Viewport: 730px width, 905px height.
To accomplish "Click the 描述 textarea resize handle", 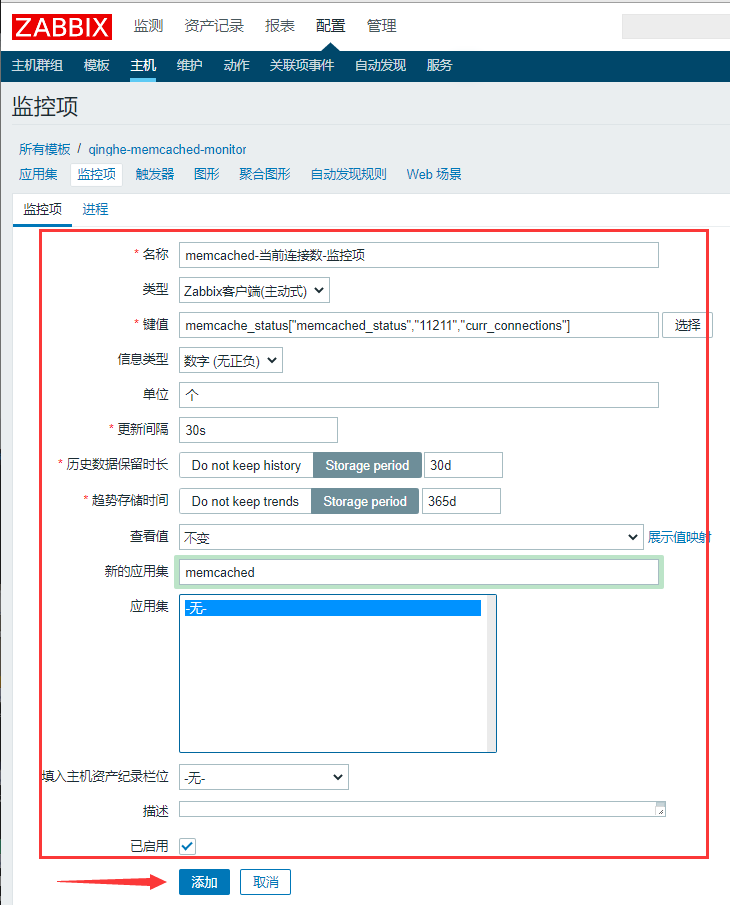I will tap(661, 811).
